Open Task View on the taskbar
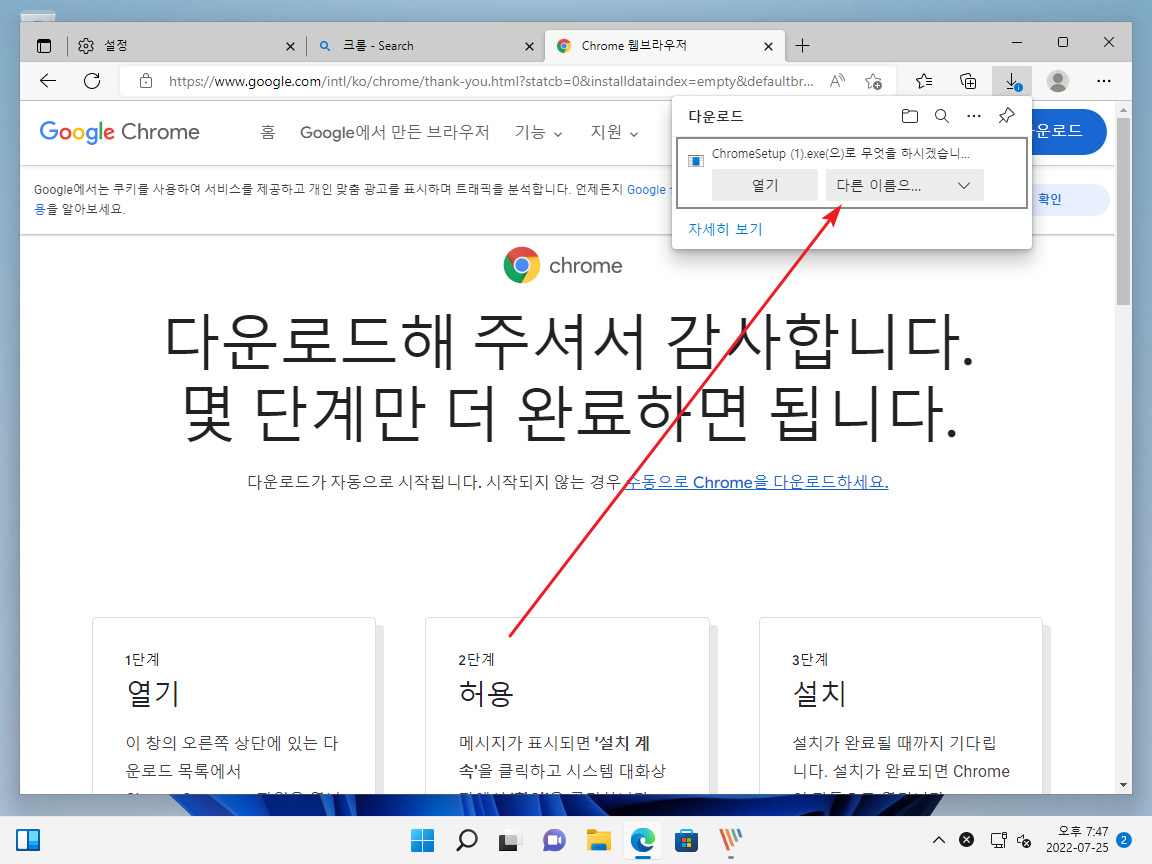The height and width of the screenshot is (864, 1152). coord(509,840)
